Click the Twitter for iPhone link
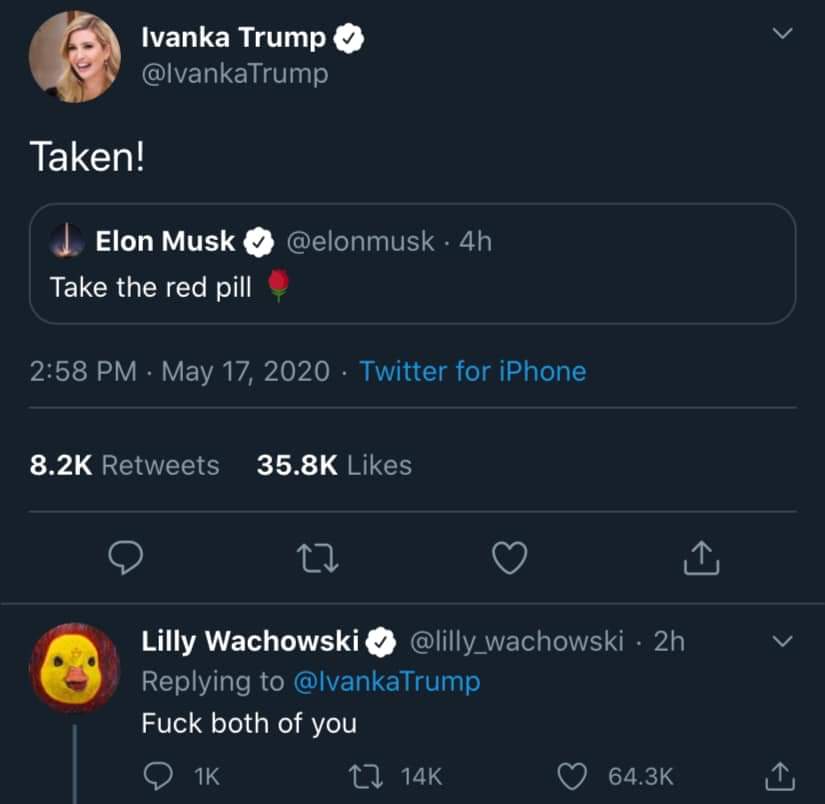 [x=472, y=372]
